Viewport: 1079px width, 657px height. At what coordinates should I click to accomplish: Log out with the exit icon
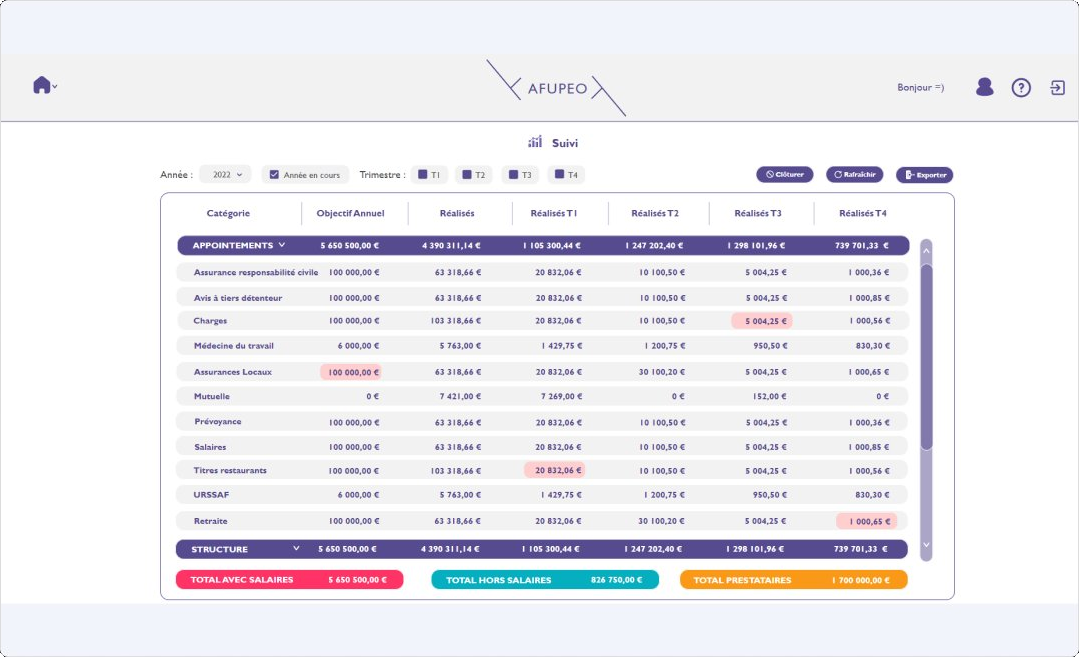coord(1057,87)
